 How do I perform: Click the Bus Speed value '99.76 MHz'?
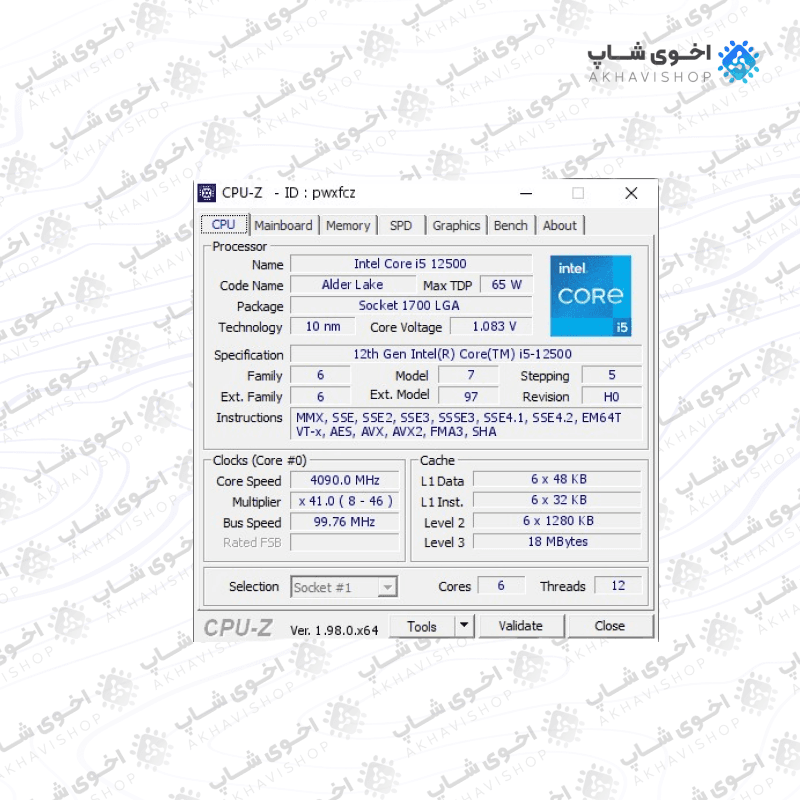pyautogui.click(x=345, y=522)
